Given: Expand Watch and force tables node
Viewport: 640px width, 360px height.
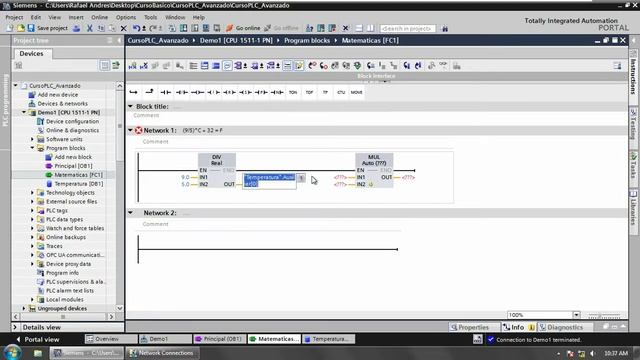Looking at the screenshot, I should [33, 228].
